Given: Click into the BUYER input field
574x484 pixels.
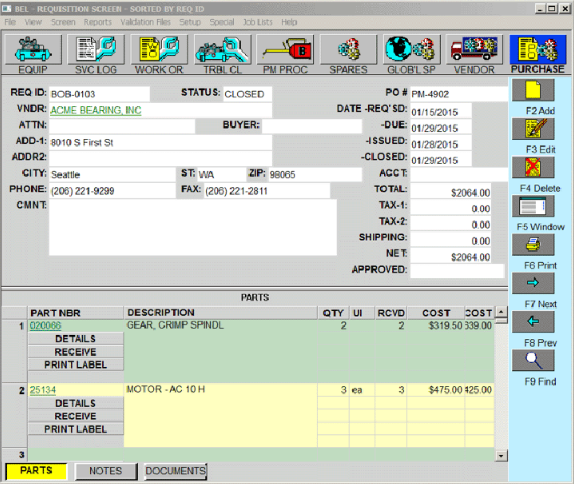Looking at the screenshot, I should click(312, 126).
